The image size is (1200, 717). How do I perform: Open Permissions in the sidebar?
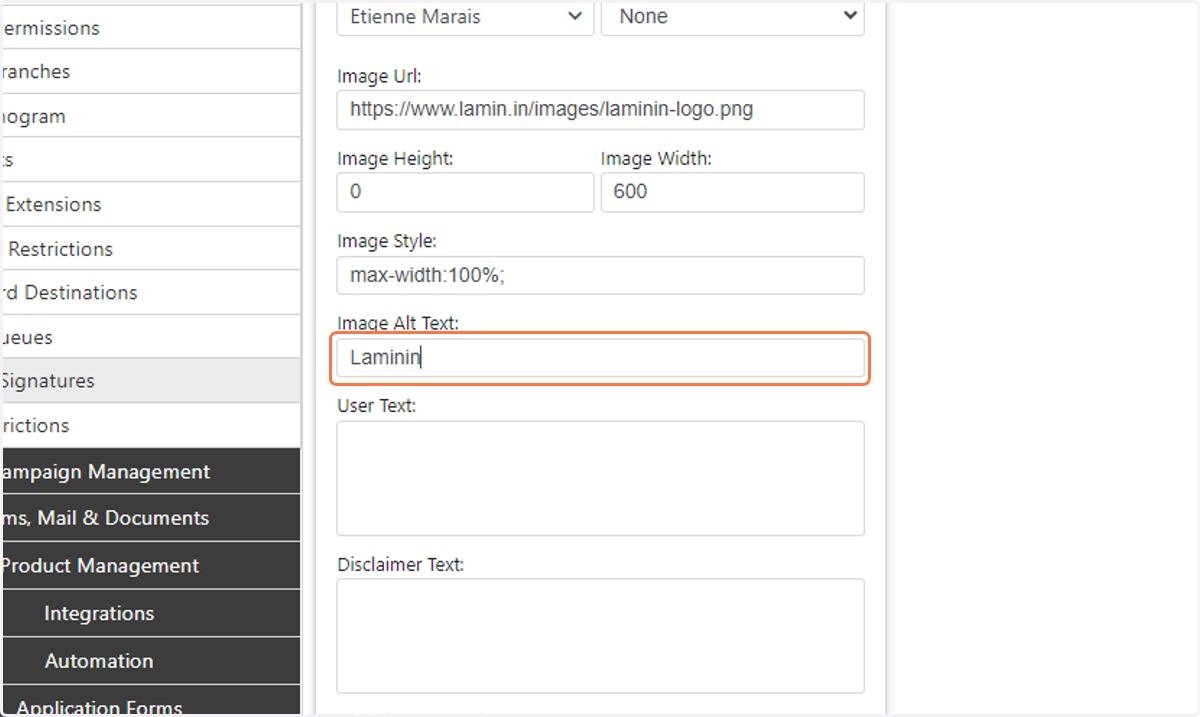[x=150, y=28]
